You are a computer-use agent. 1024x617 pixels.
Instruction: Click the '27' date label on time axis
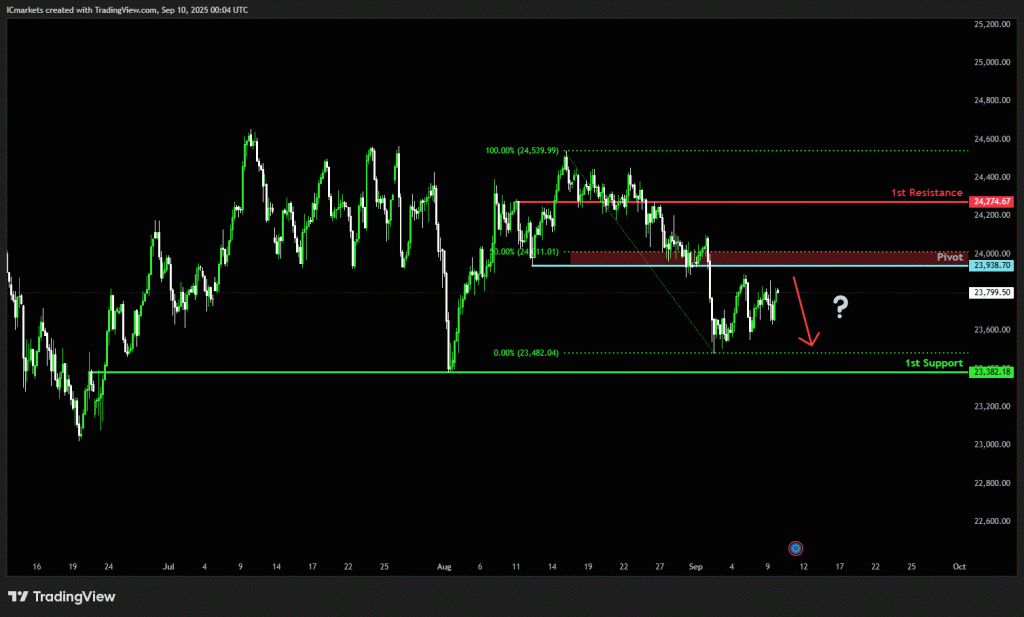660,567
